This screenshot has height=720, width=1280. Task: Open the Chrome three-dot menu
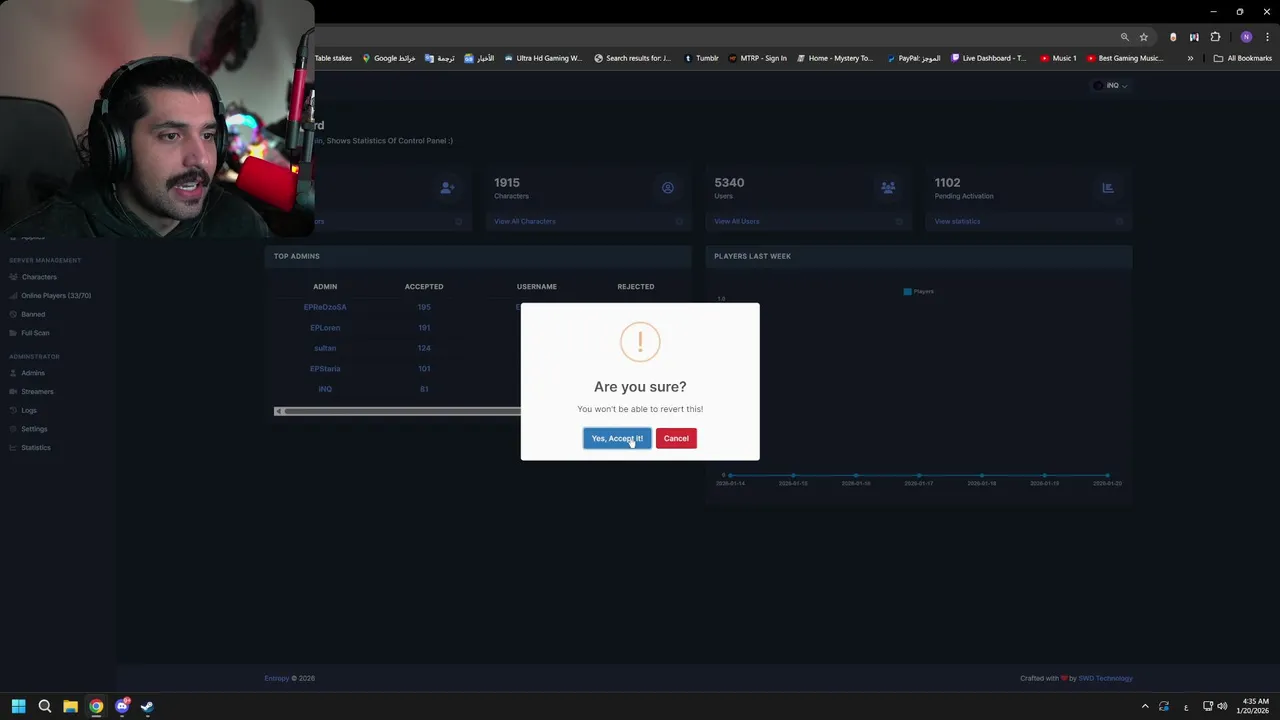tap(1267, 37)
